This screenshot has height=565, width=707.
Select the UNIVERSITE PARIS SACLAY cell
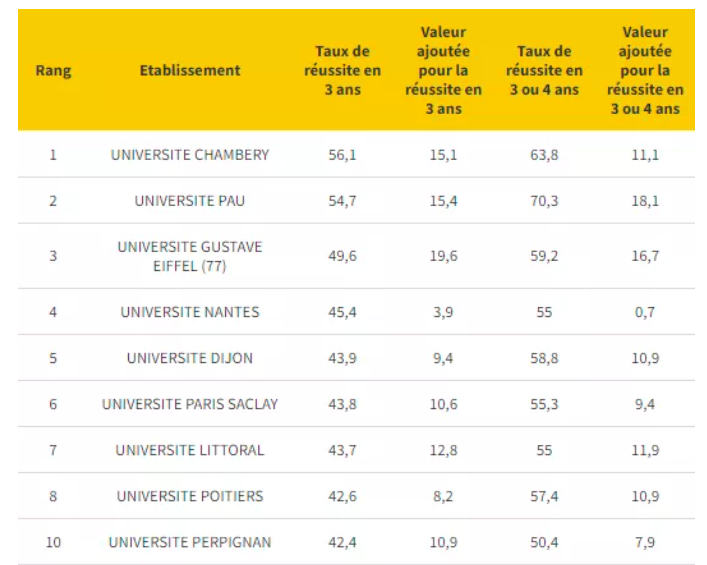(x=190, y=404)
